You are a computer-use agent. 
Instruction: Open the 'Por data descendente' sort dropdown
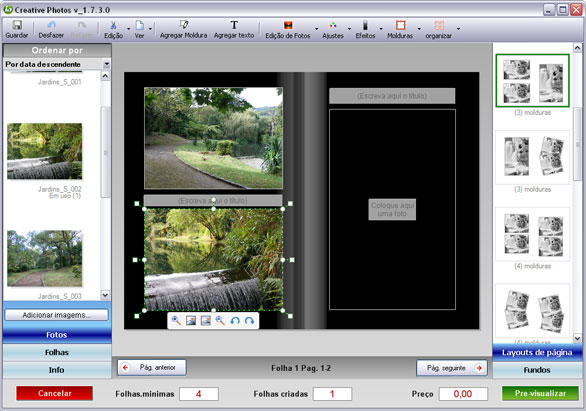point(107,64)
